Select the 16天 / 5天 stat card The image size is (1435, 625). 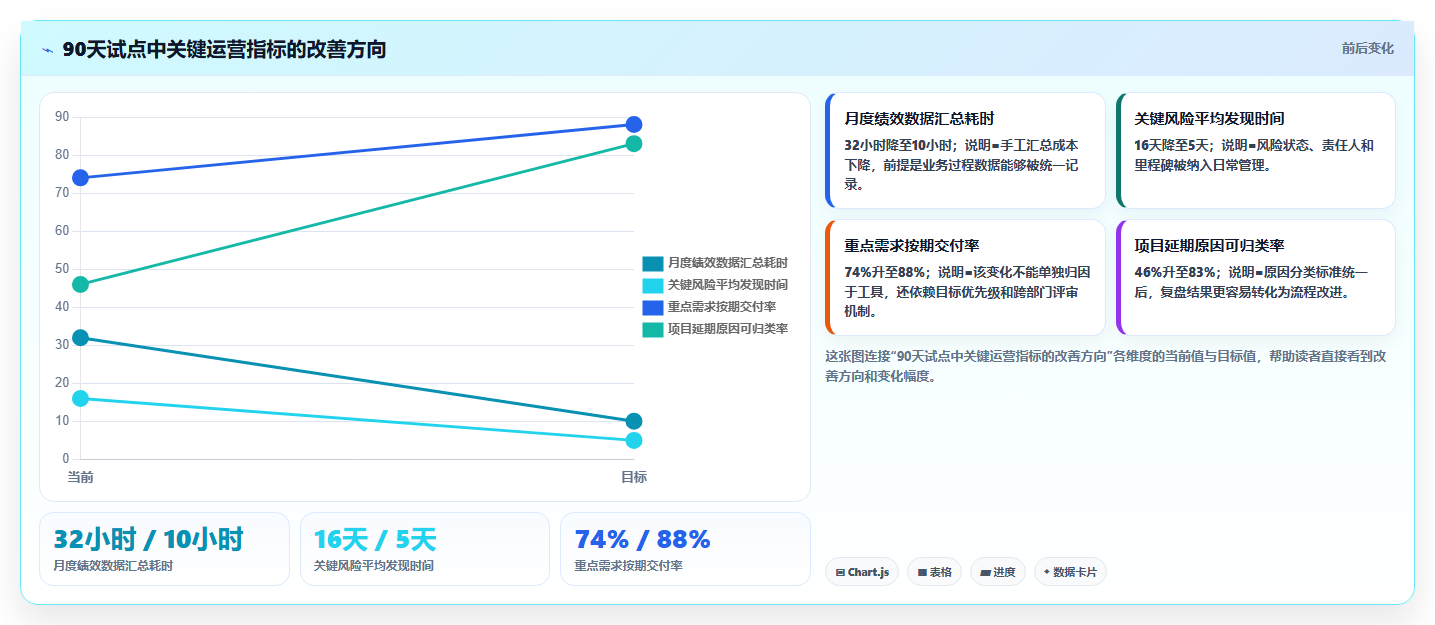tap(425, 549)
